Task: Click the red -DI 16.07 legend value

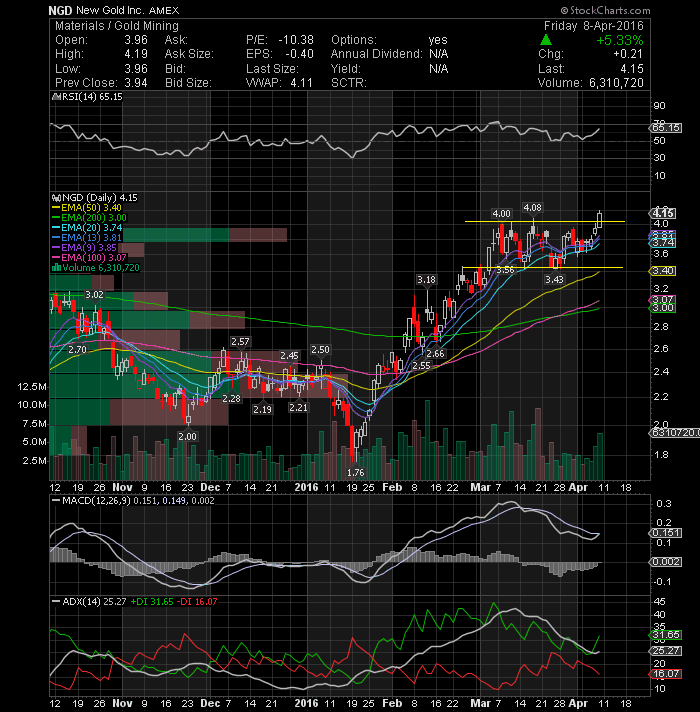Action: tap(197, 602)
